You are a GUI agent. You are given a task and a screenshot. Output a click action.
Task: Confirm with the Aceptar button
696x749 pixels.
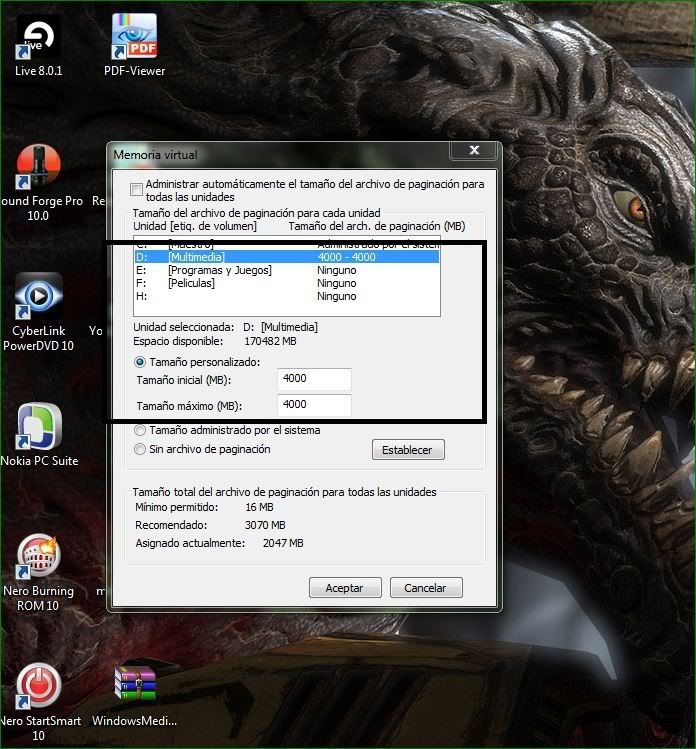click(345, 588)
